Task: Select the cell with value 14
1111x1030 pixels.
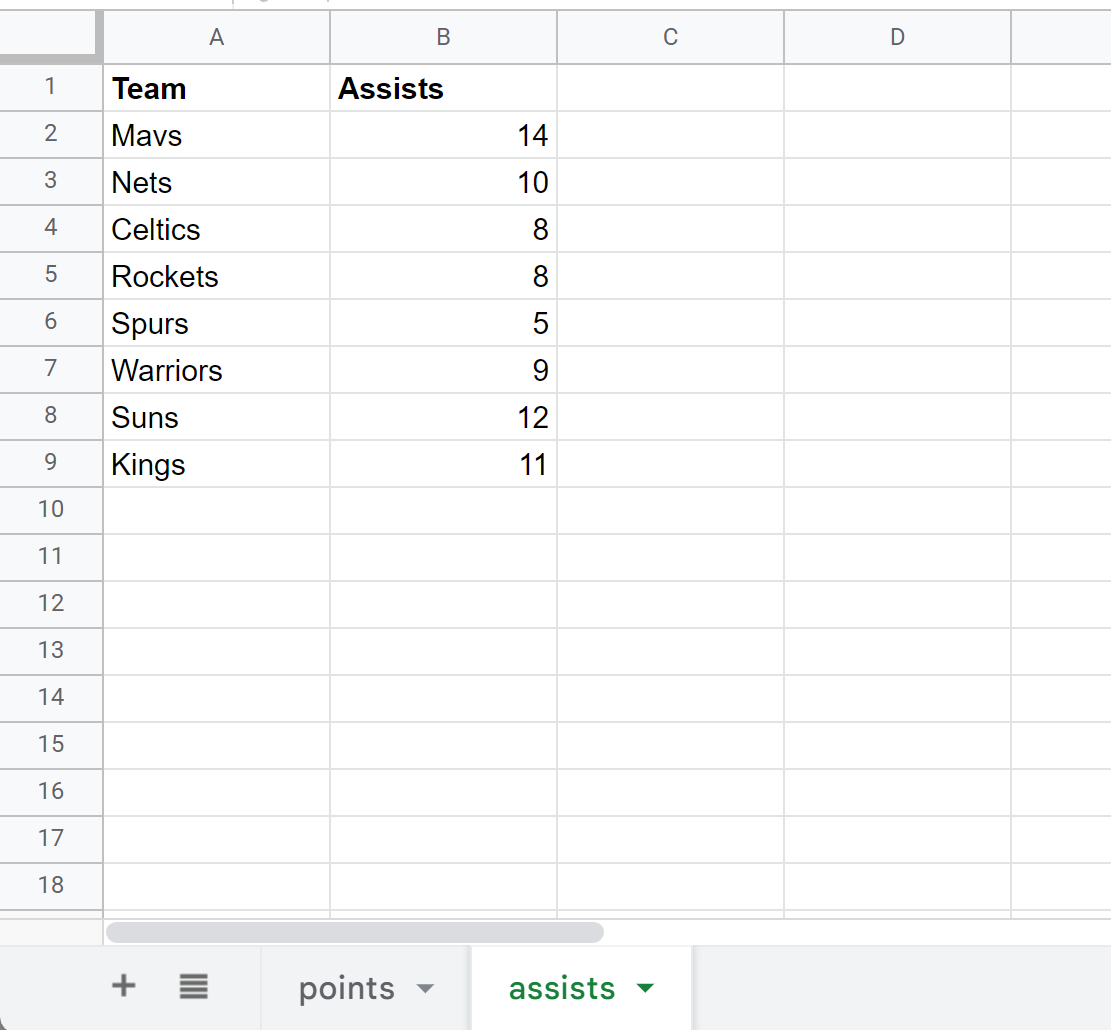Action: (444, 135)
